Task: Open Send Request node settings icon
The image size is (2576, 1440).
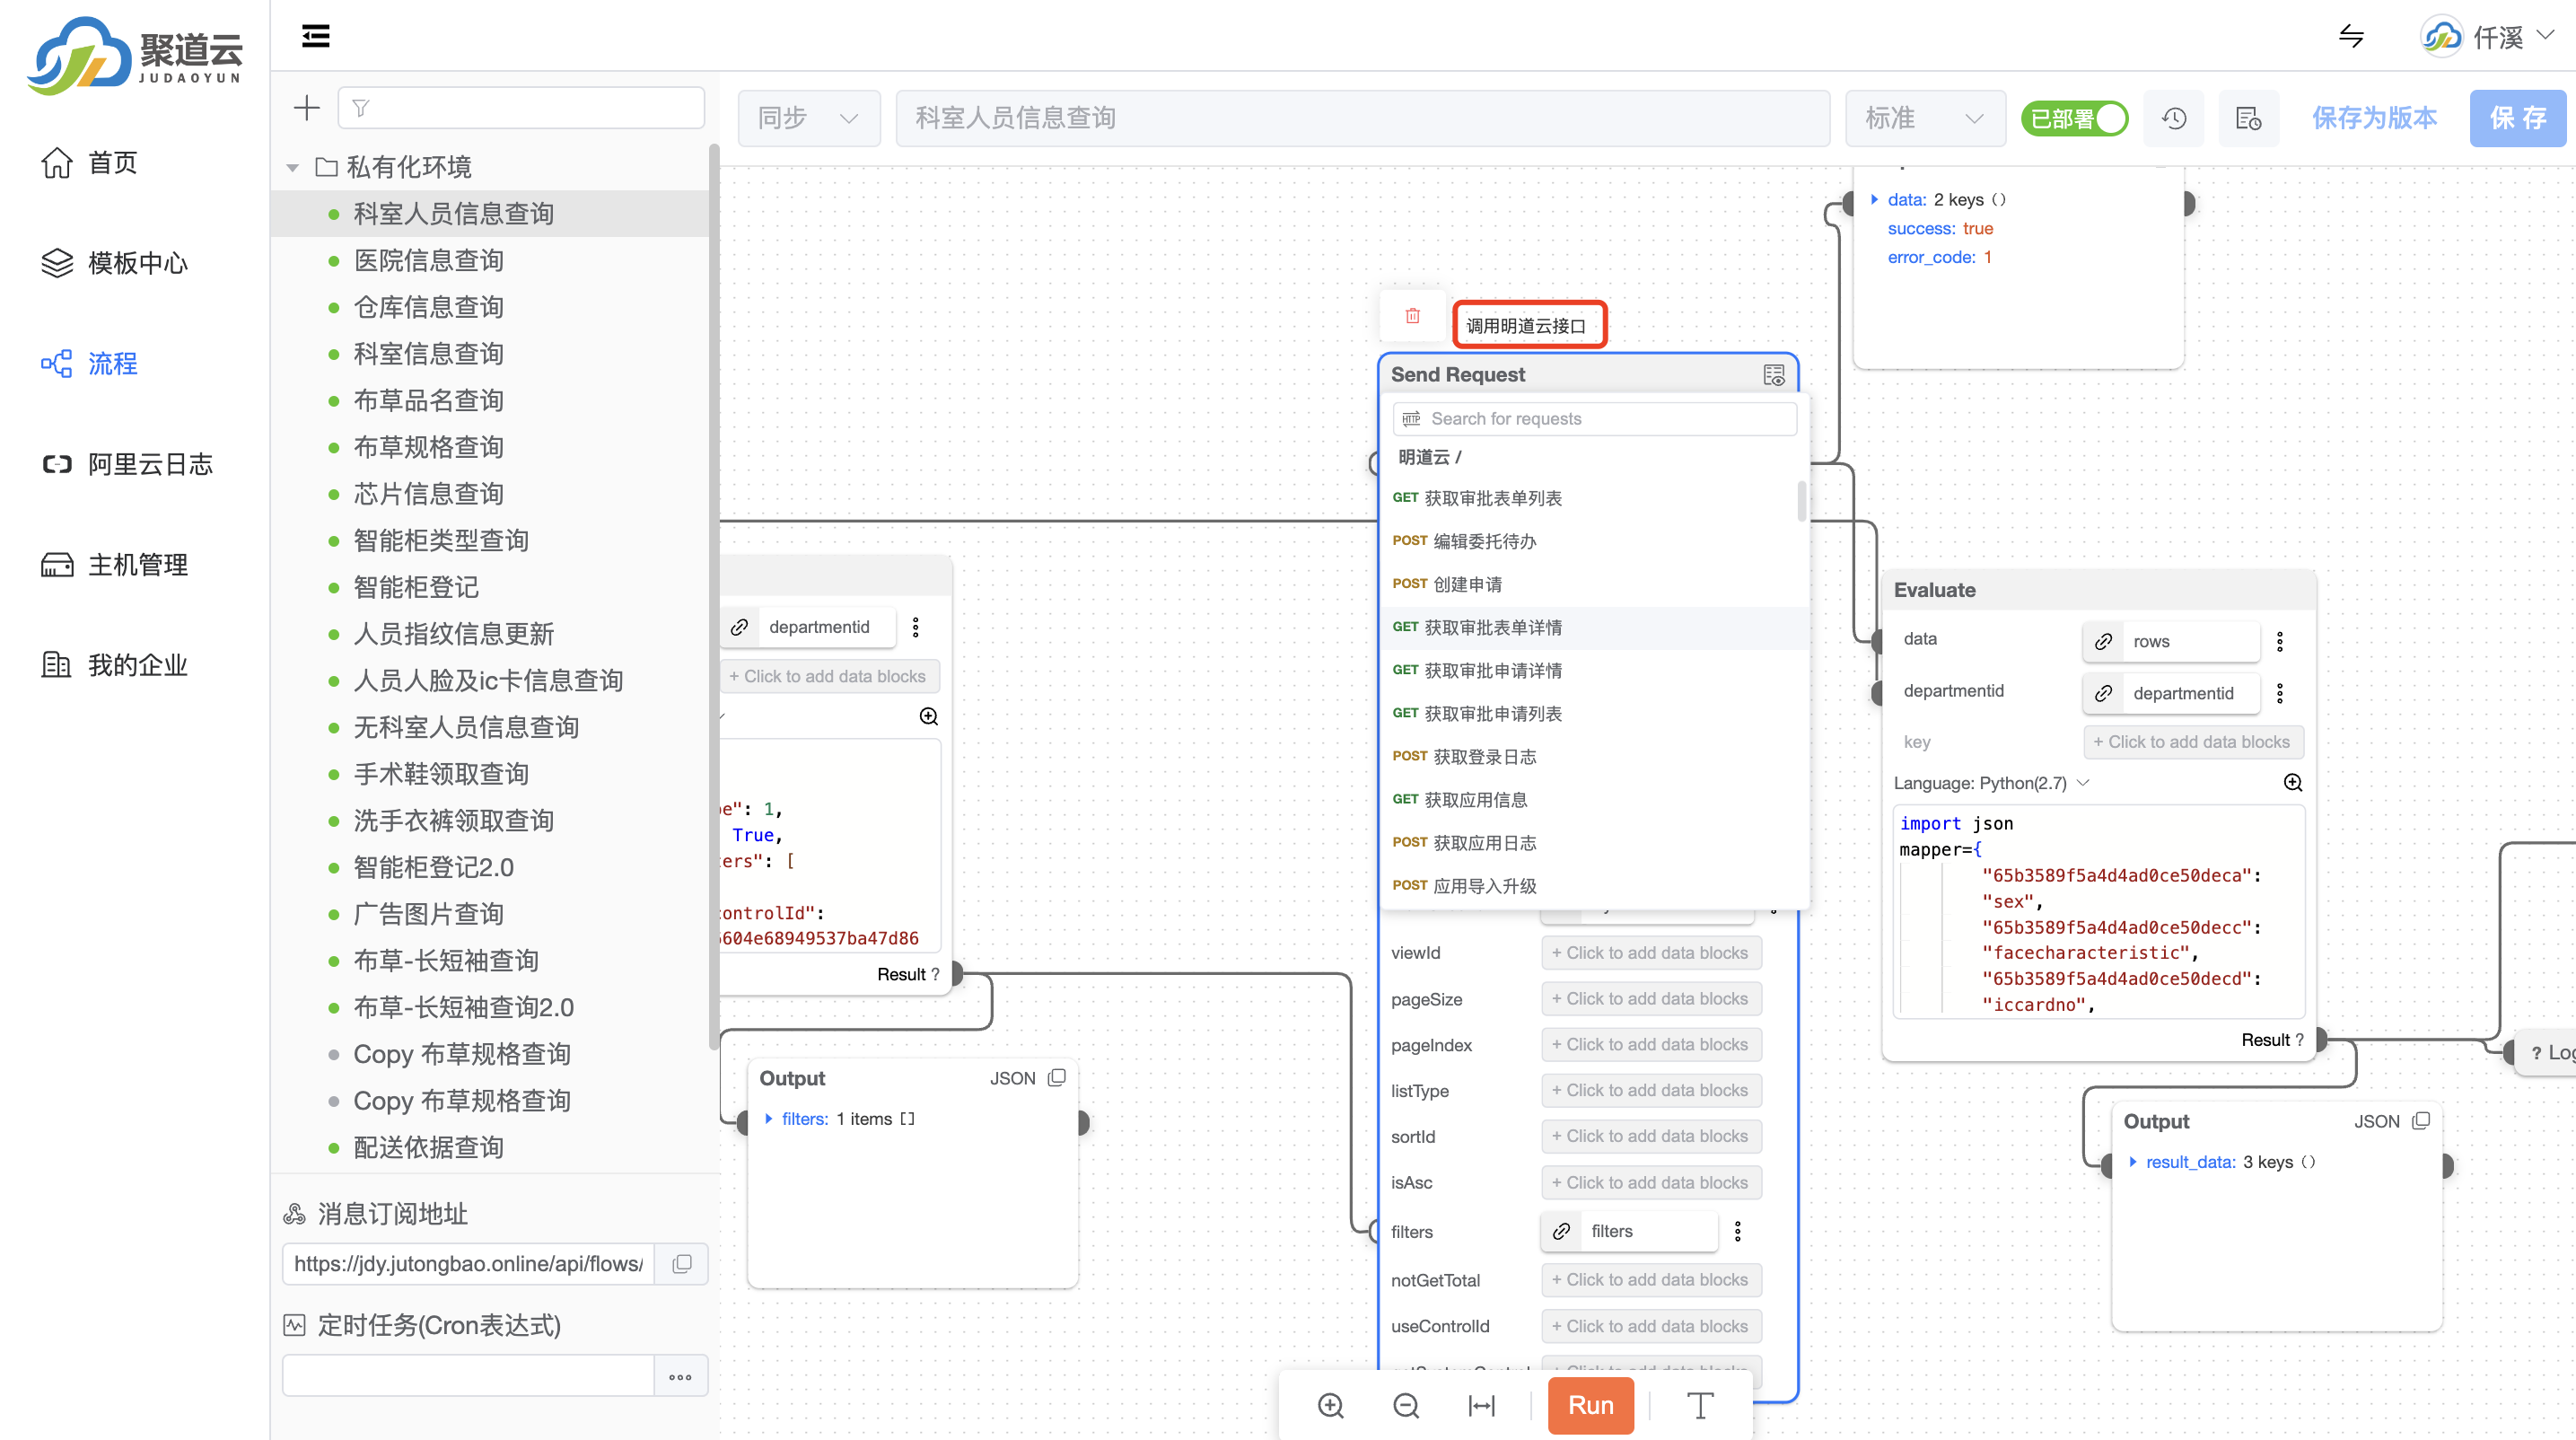Action: tap(1774, 374)
